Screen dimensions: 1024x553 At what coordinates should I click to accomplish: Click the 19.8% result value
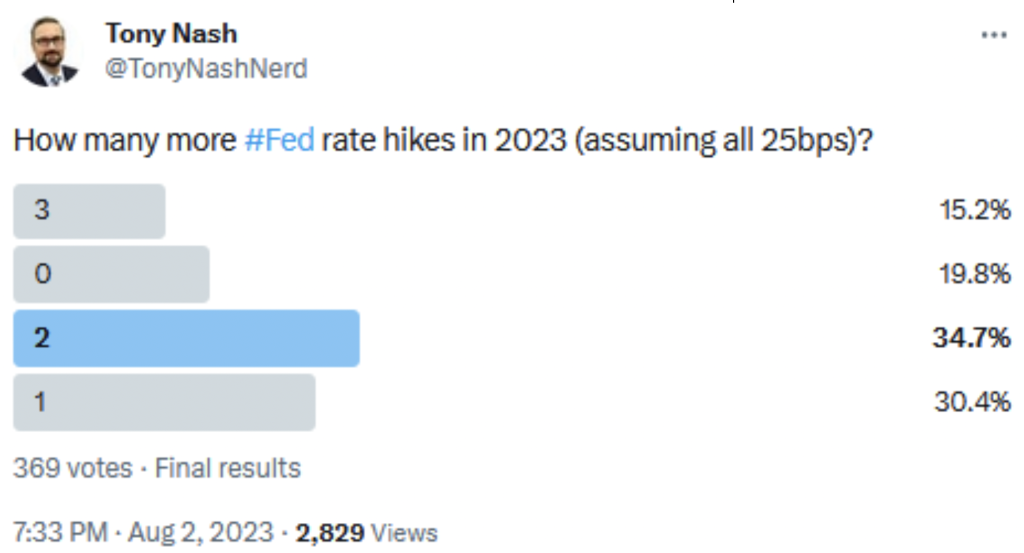tap(974, 274)
